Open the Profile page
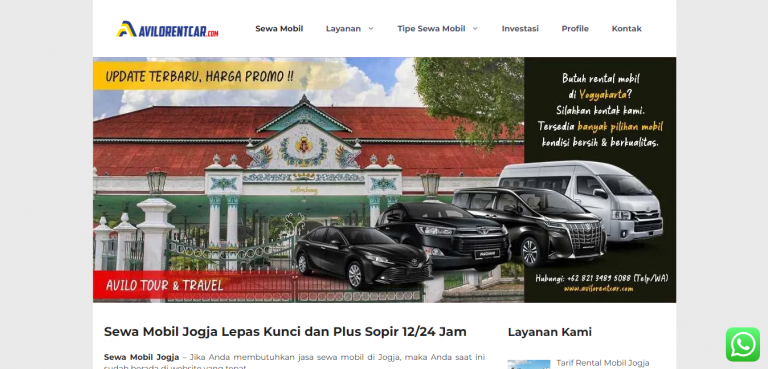The width and height of the screenshot is (768, 369). tap(575, 28)
